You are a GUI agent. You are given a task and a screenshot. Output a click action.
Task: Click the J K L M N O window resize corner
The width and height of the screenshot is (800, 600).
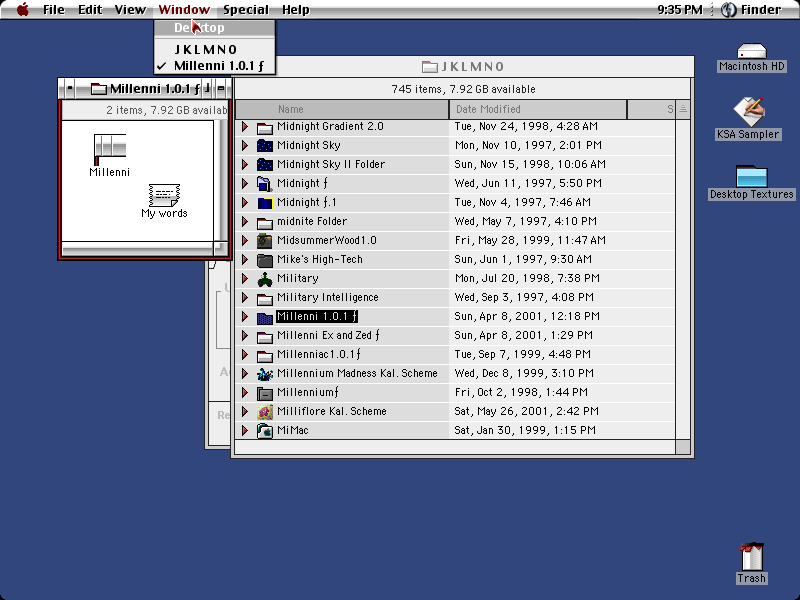coord(683,447)
